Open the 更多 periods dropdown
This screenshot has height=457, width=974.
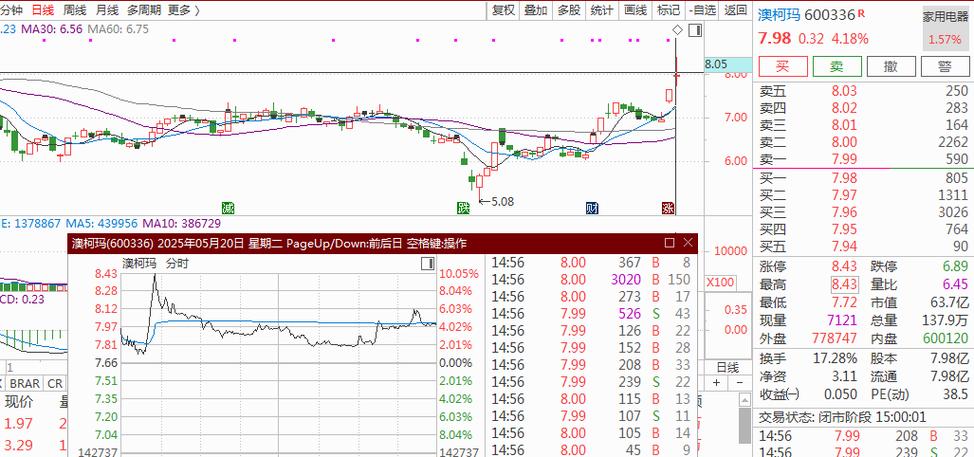click(x=183, y=10)
